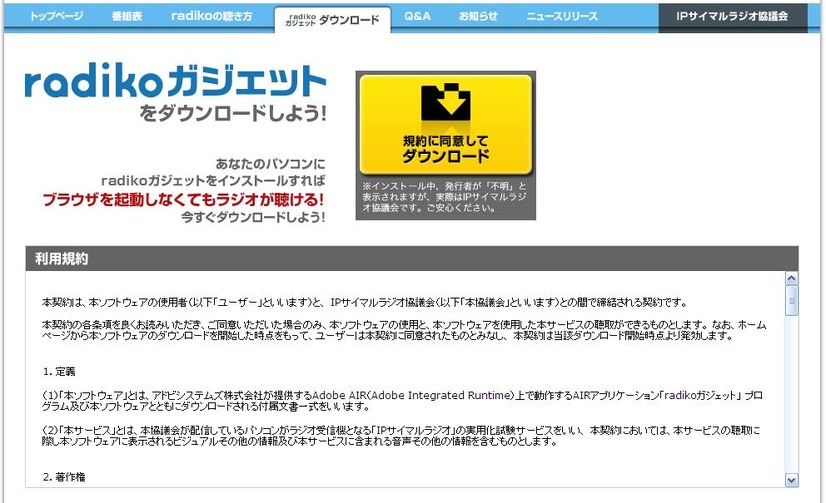Click the yellow 規約に同意してダウンロード button

click(x=446, y=124)
